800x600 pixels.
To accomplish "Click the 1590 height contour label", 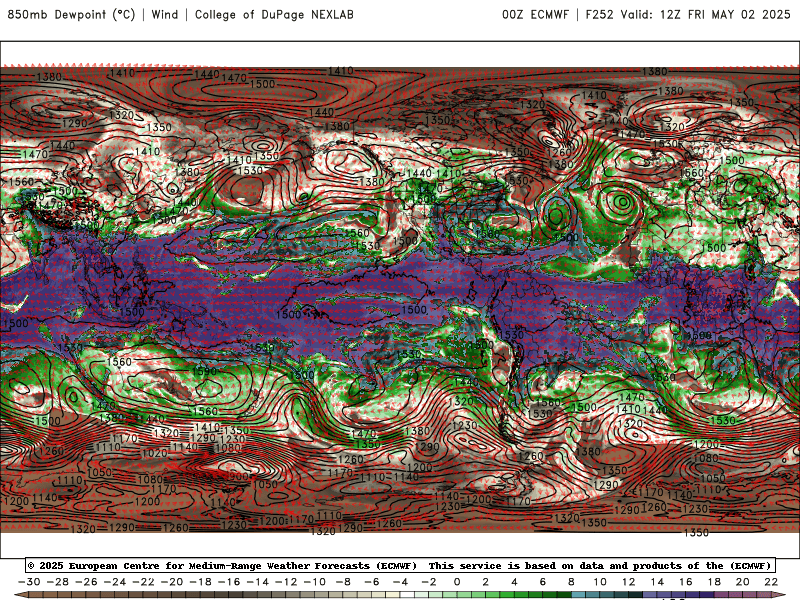I will (205, 371).
